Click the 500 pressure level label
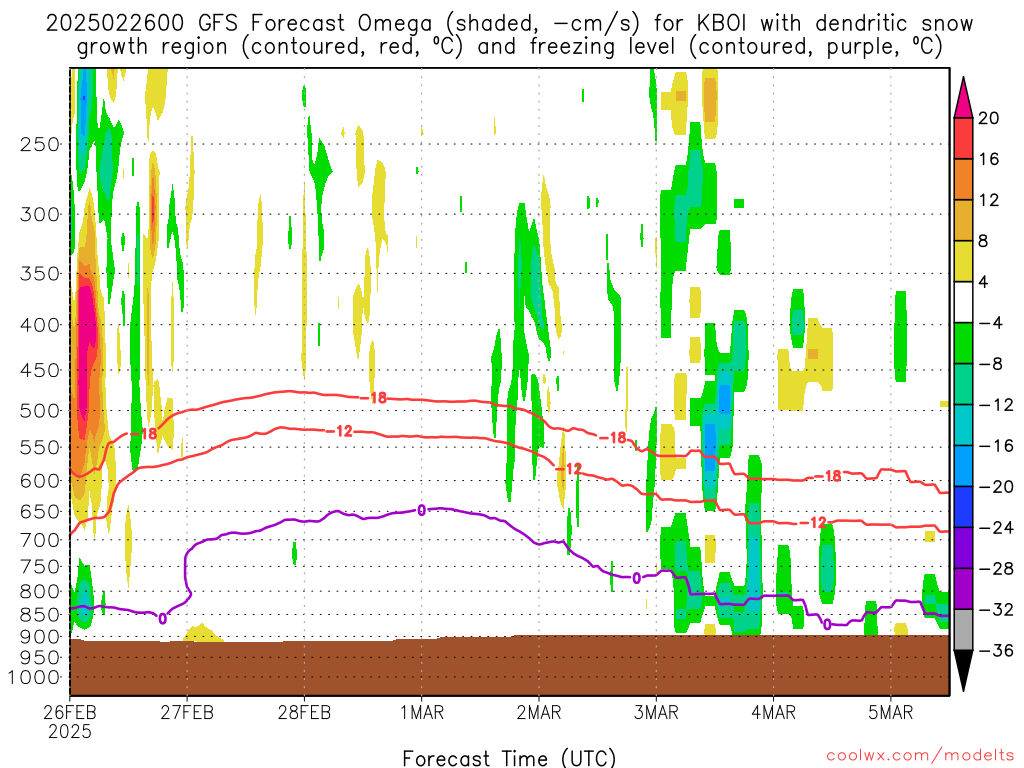1024x768 pixels. (40, 411)
